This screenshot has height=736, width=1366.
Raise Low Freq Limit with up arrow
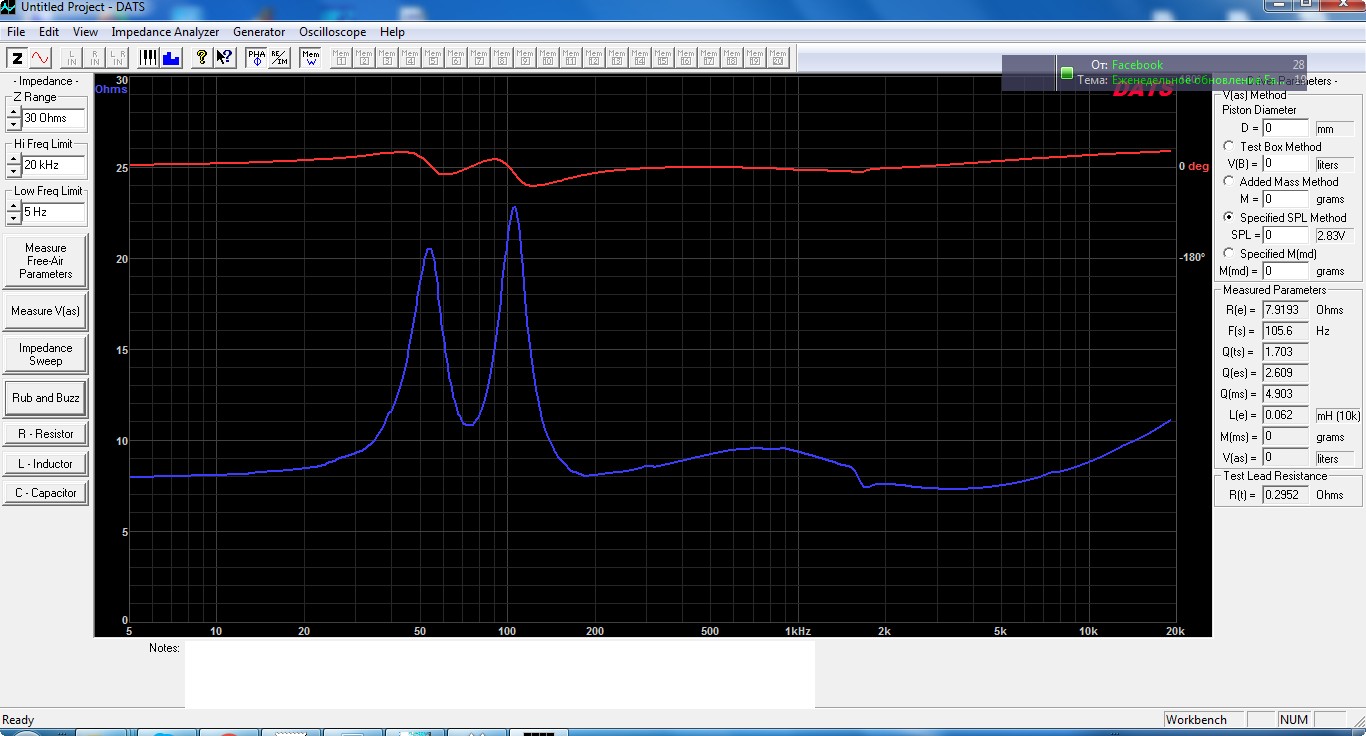[13, 207]
